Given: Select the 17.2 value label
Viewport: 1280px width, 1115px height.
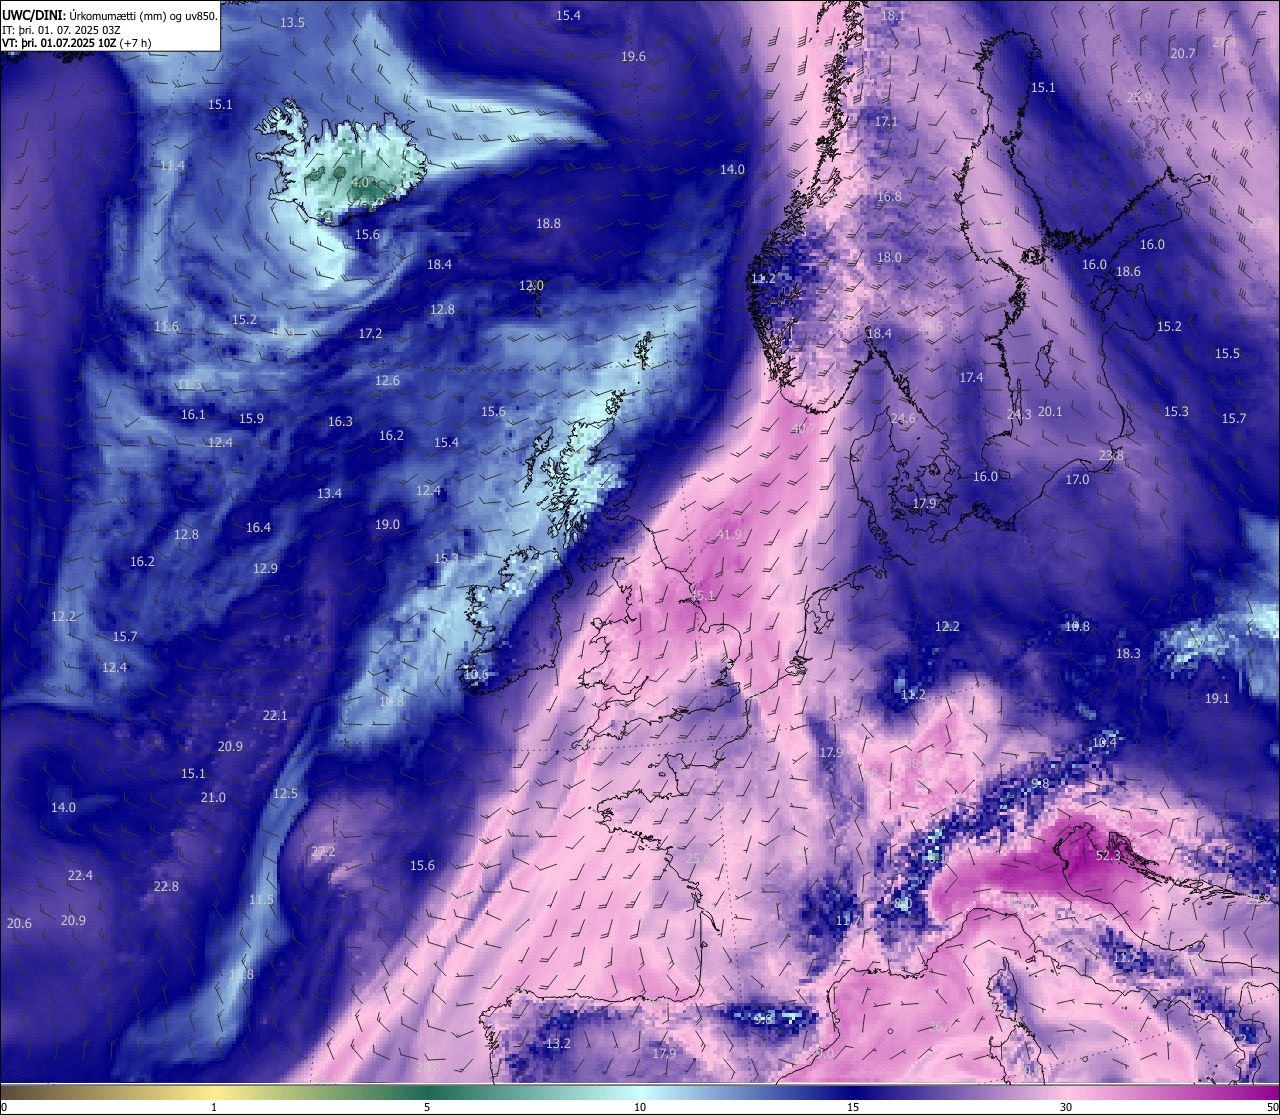Looking at the screenshot, I should (x=371, y=334).
